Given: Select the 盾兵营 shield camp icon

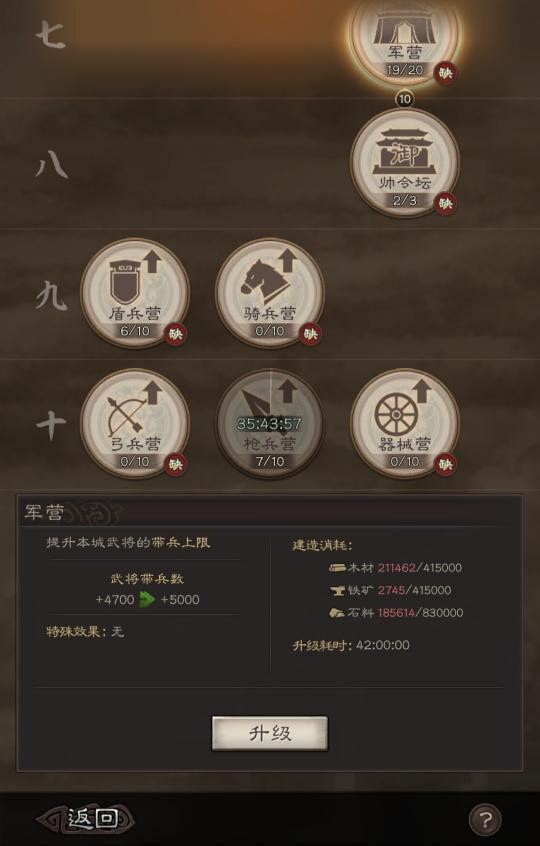Looking at the screenshot, I should pos(135,293).
